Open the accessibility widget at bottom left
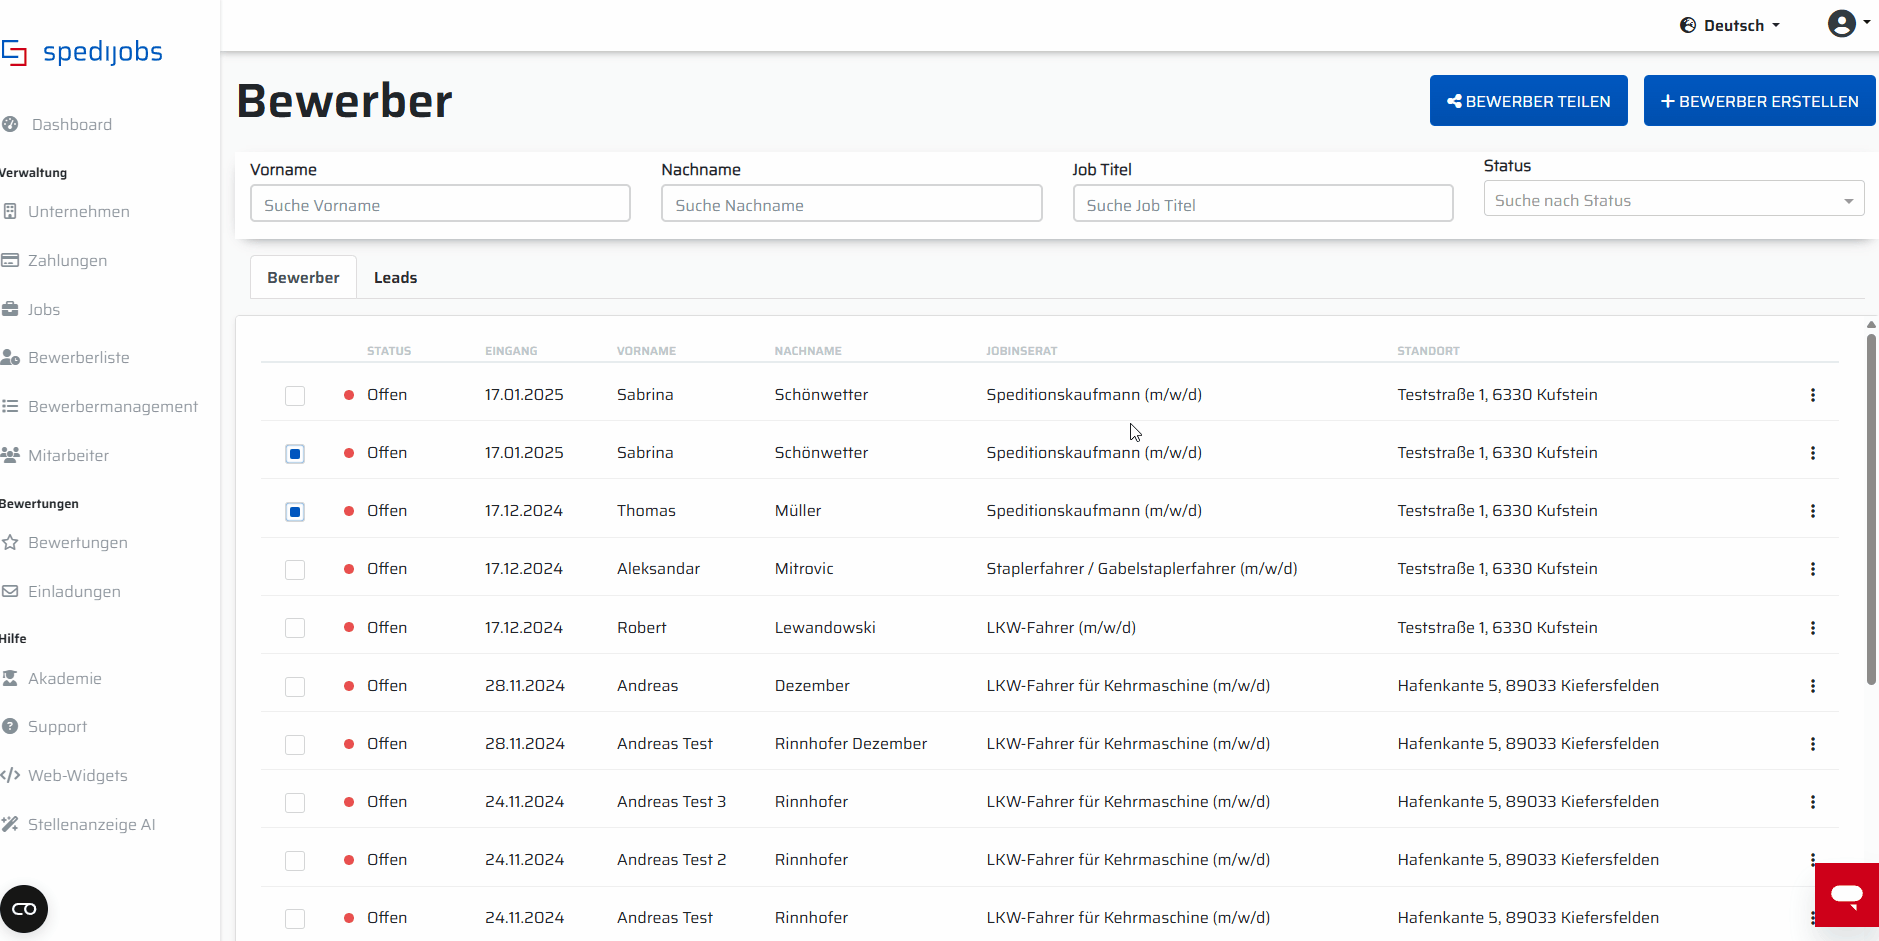This screenshot has height=941, width=1879. (x=24, y=909)
